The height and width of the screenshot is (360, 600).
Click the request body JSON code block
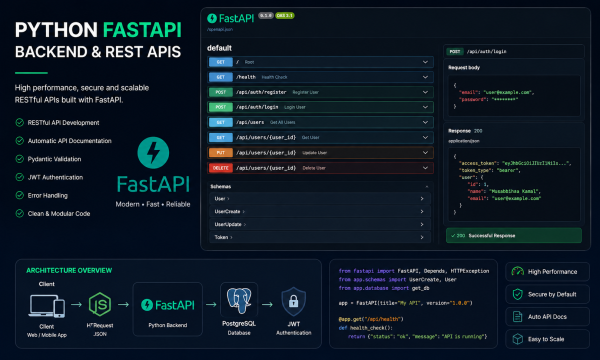514,96
